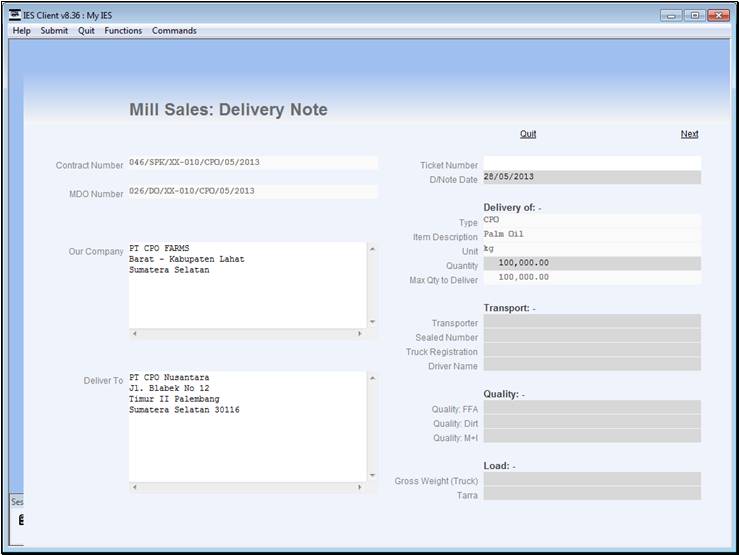Open the Functions menu
This screenshot has height=555, width=739.
pyautogui.click(x=123, y=31)
